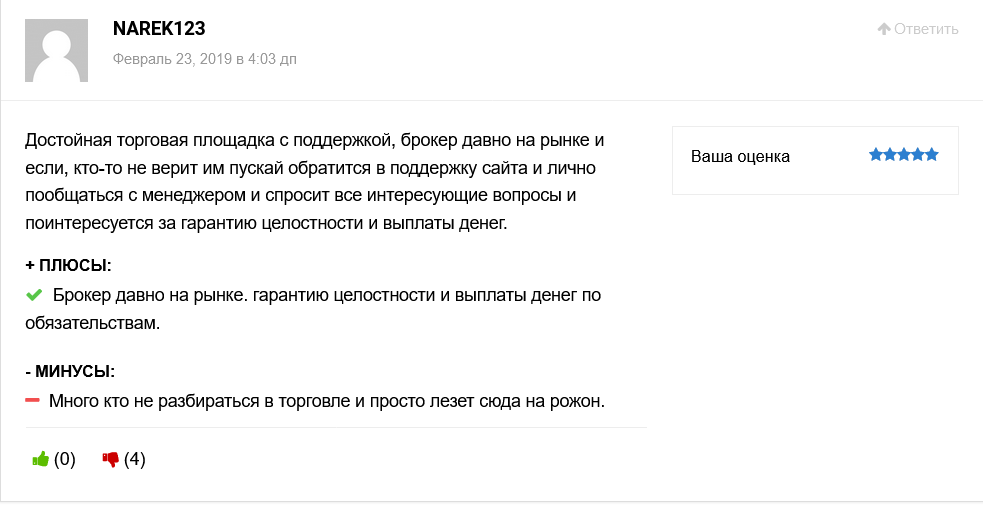The width and height of the screenshot is (983, 508).
Task: Open the NAREK123 username
Action: (159, 28)
